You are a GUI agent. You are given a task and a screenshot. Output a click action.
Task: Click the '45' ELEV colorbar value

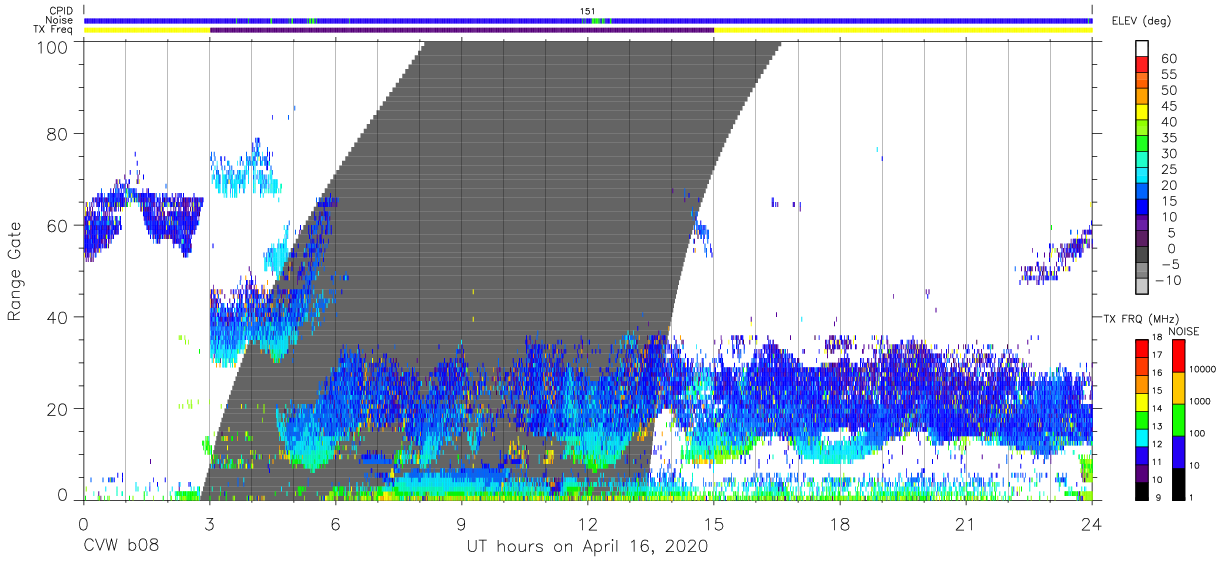1169,106
